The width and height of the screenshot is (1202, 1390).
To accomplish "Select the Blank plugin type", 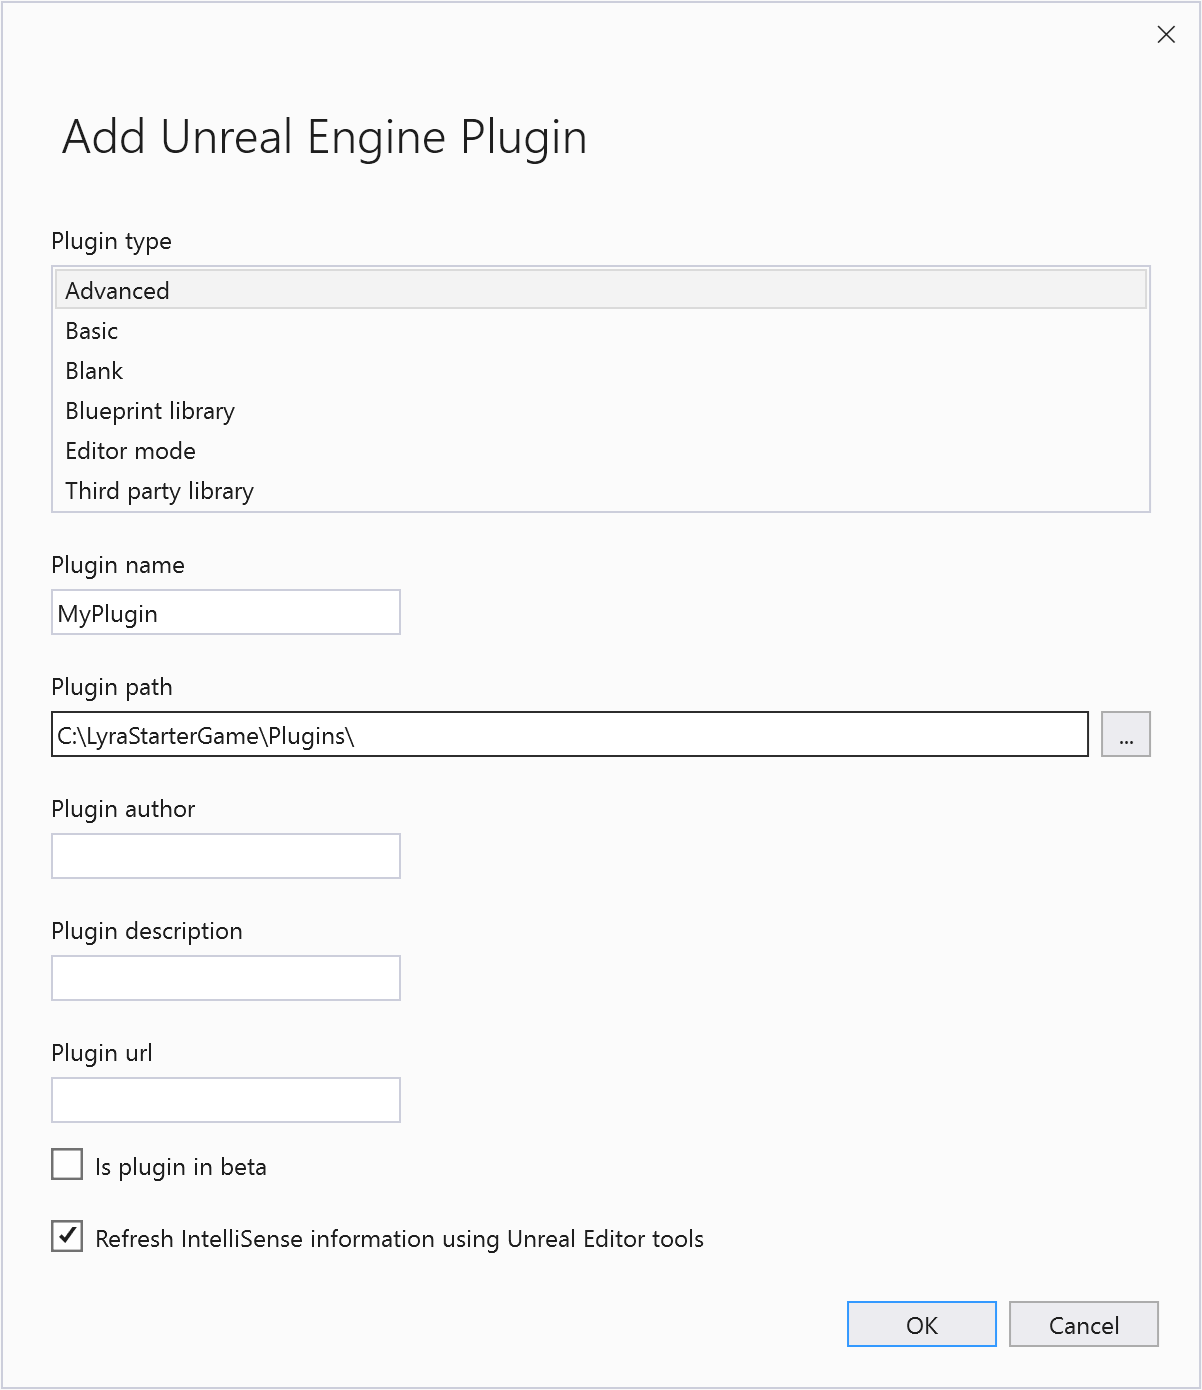I will tap(93, 371).
